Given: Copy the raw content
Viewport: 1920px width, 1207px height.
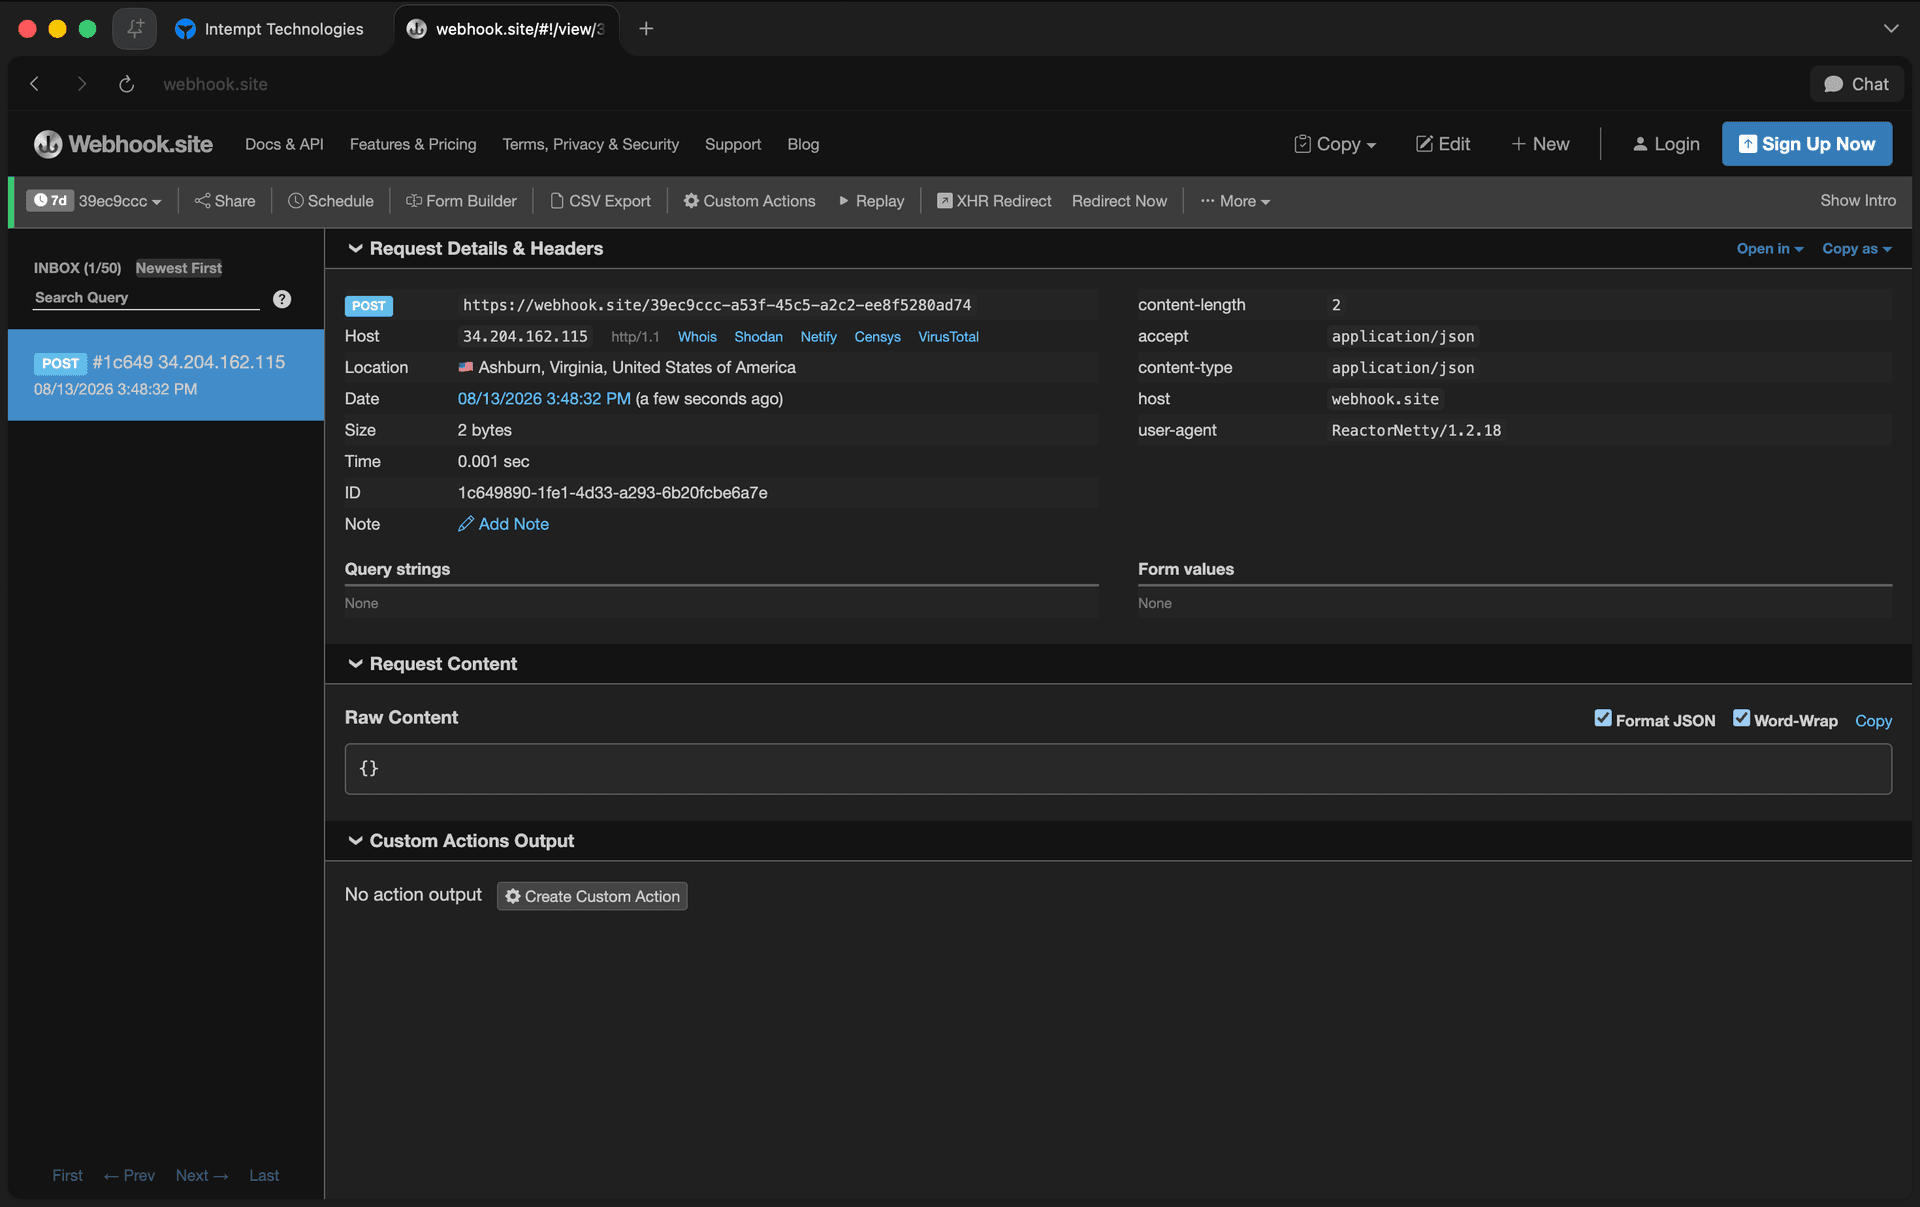Looking at the screenshot, I should click(x=1873, y=720).
